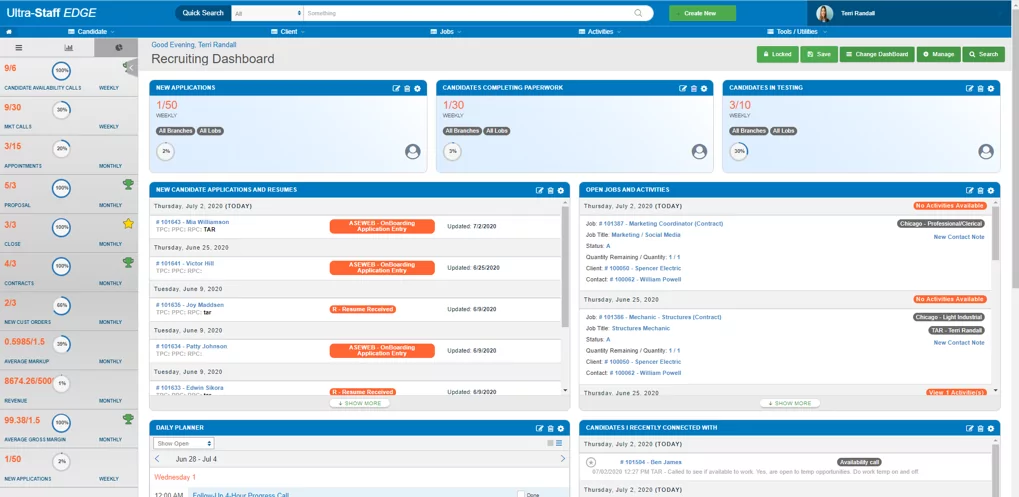Image resolution: width=1019 pixels, height=497 pixels.
Task: Edit the Open Jobs and Activities widget
Action: pos(970,190)
